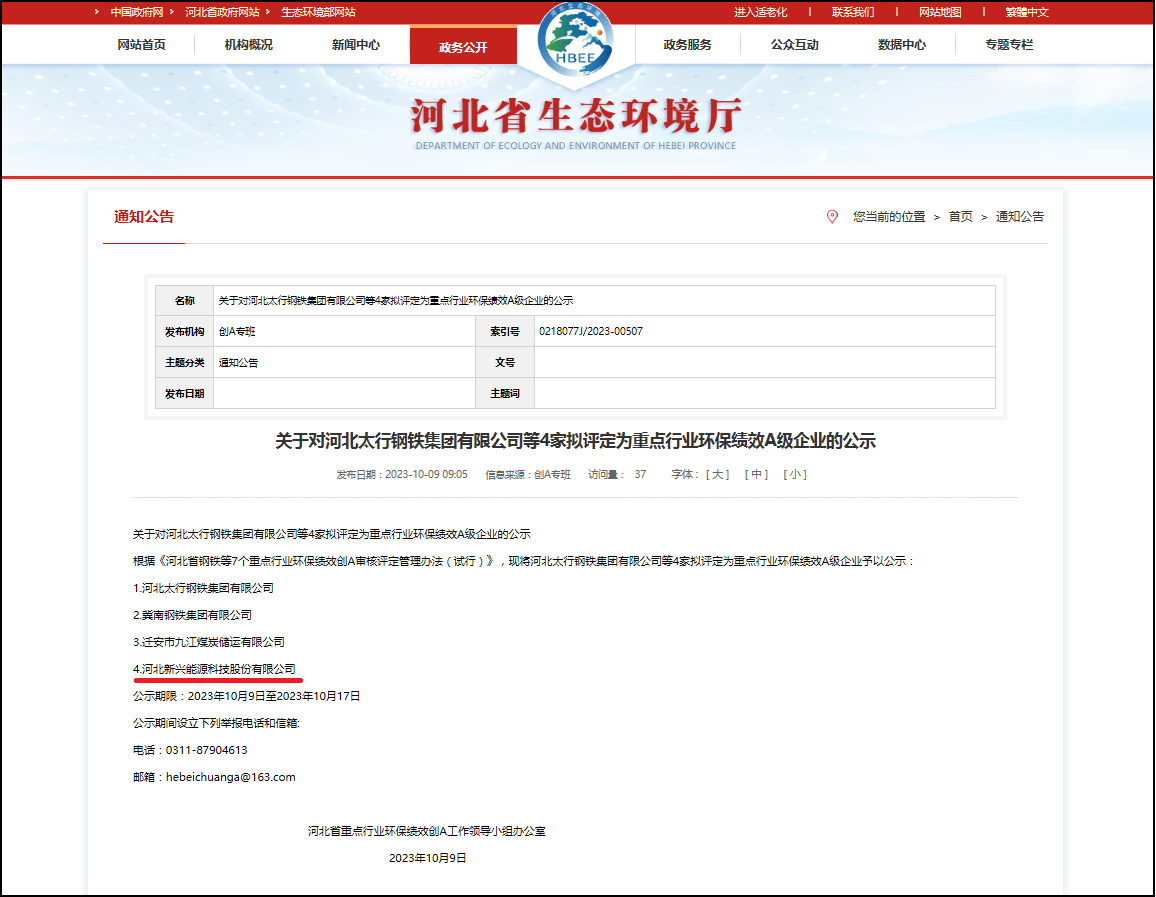Click the 信息来源：创A专班 text

click(528, 475)
